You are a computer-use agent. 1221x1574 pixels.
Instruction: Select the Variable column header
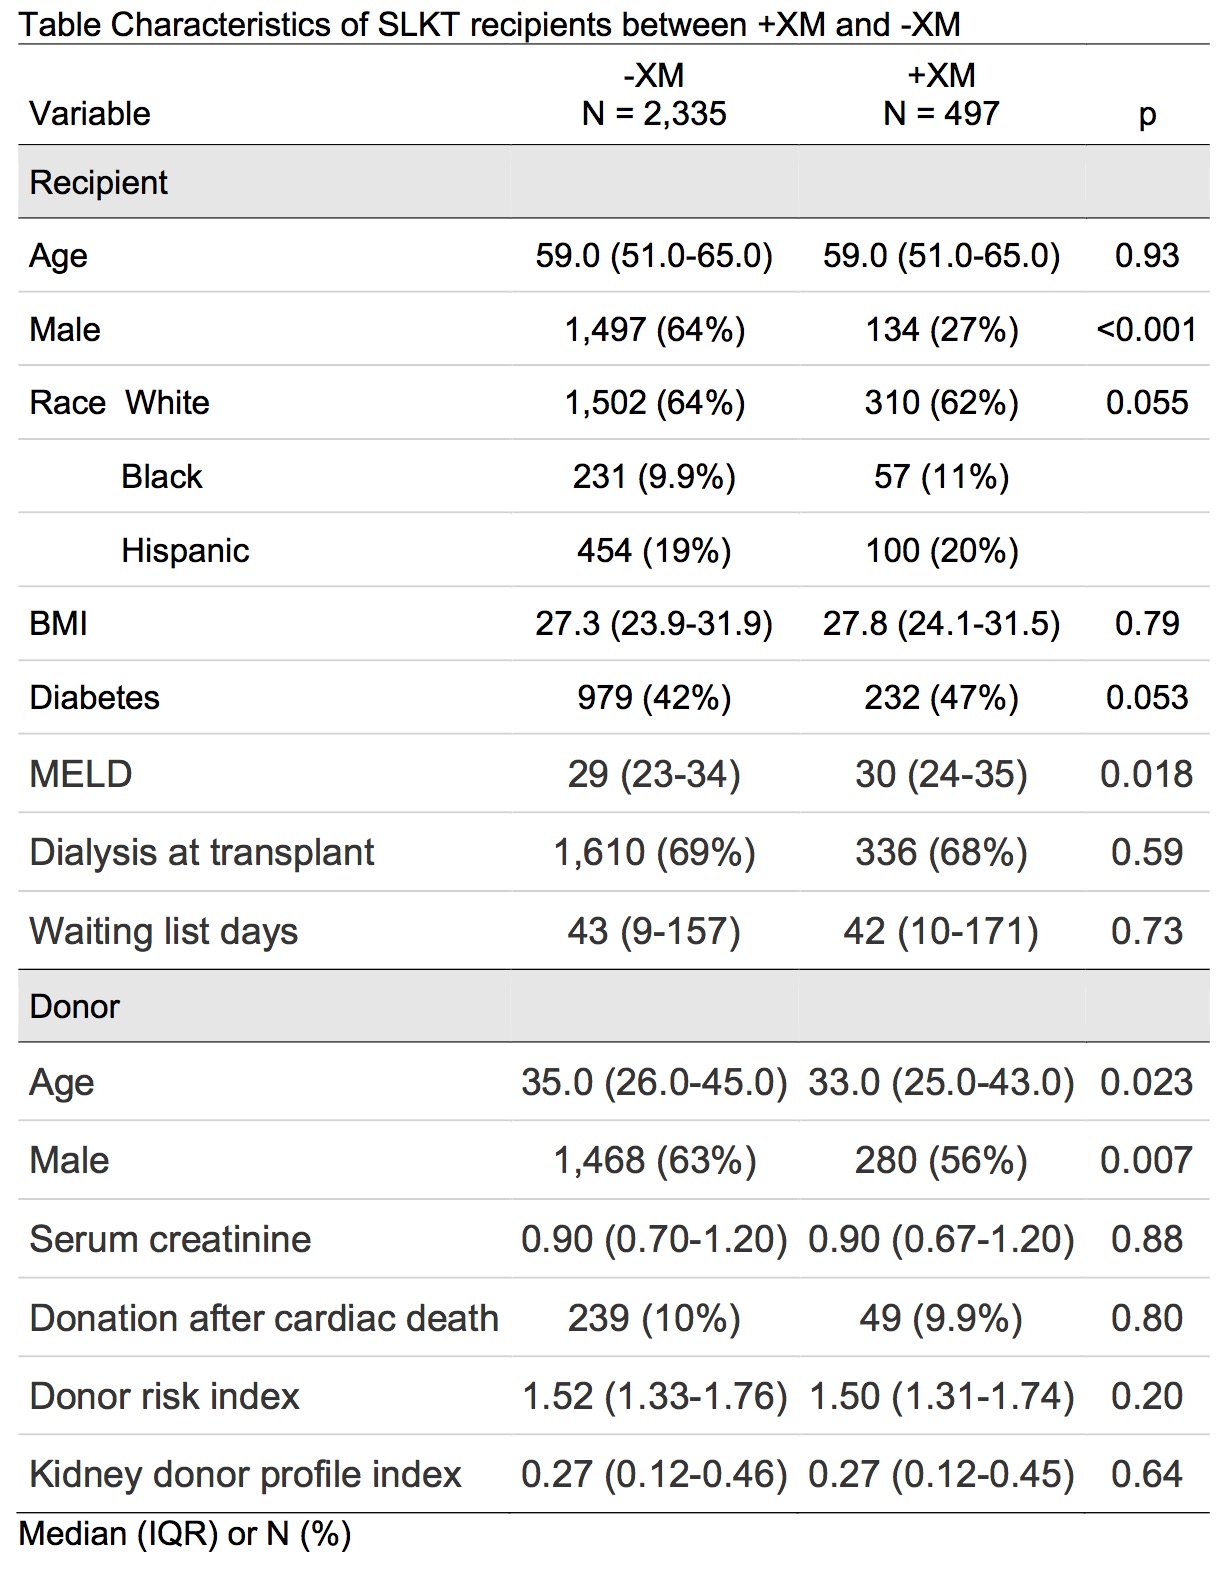(x=90, y=113)
